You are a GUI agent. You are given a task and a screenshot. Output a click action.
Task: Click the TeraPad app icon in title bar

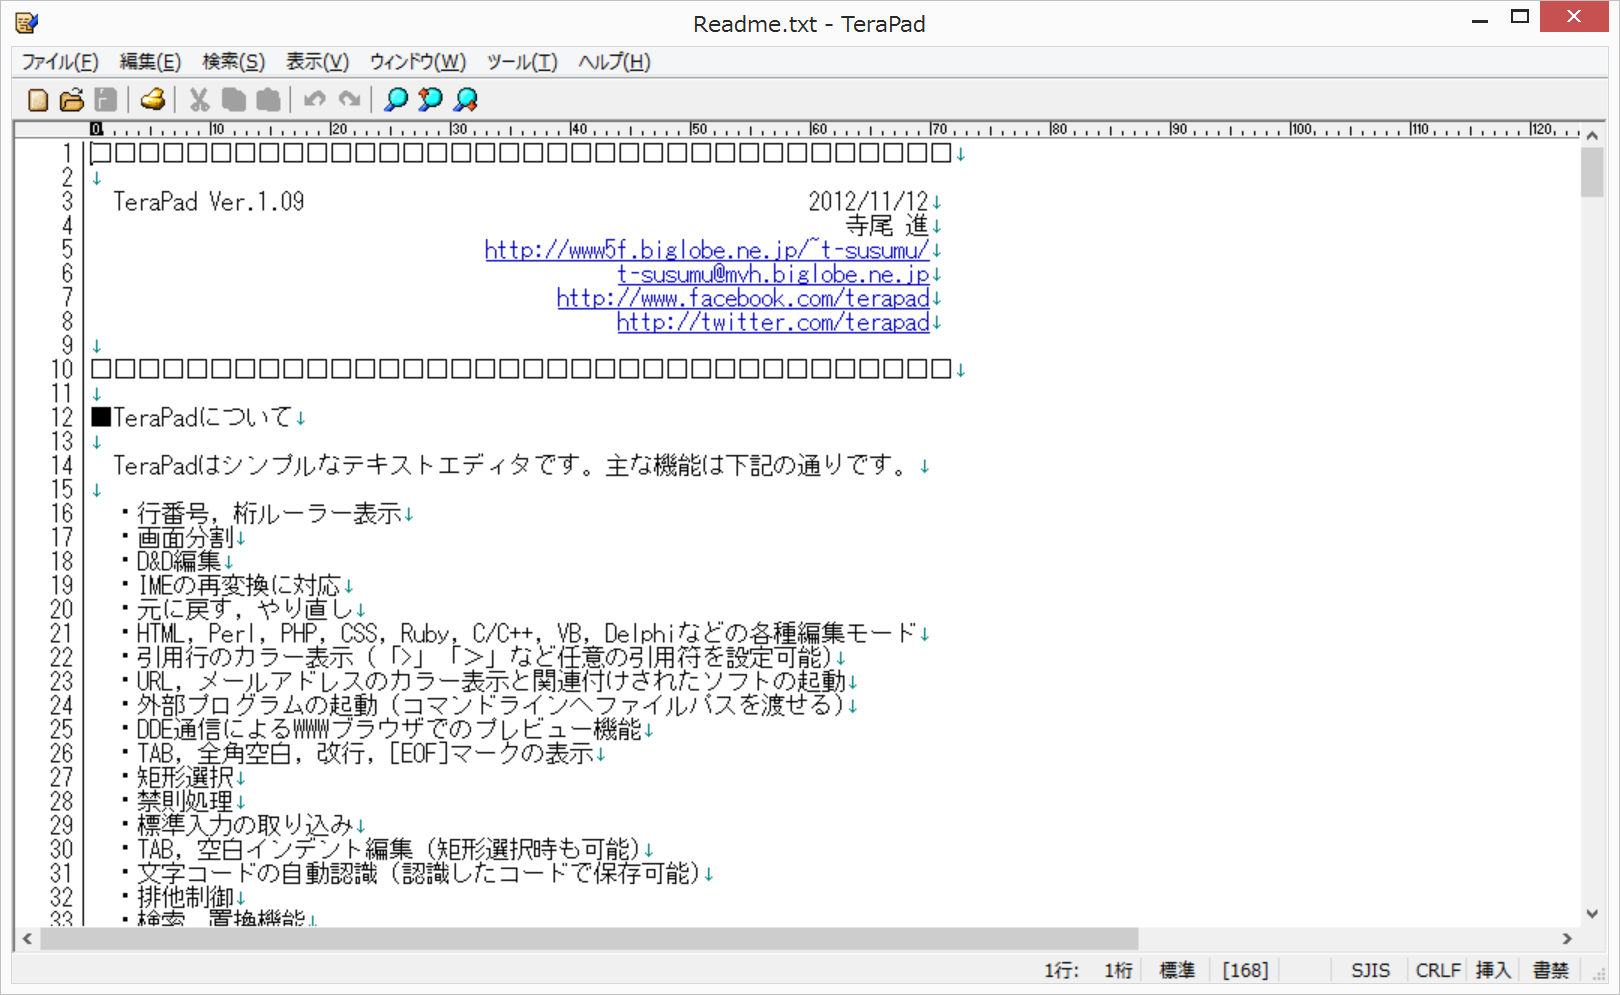27,22
